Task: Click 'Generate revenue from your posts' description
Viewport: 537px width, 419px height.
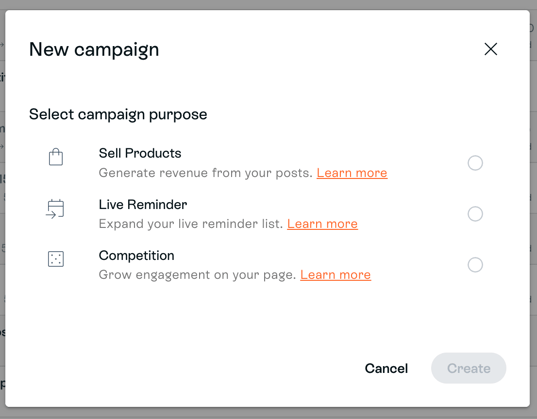Action: 205,173
